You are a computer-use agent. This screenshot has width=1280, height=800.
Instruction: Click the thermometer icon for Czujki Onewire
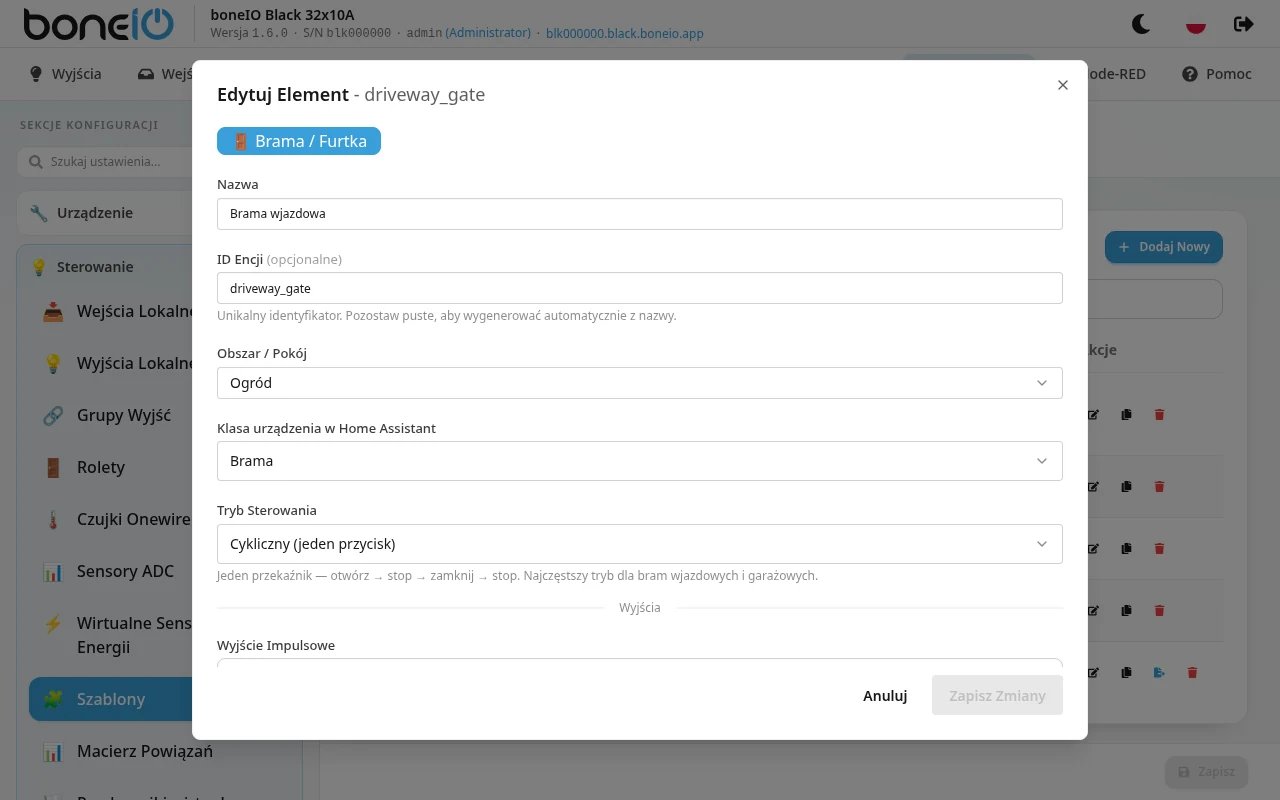(x=53, y=519)
